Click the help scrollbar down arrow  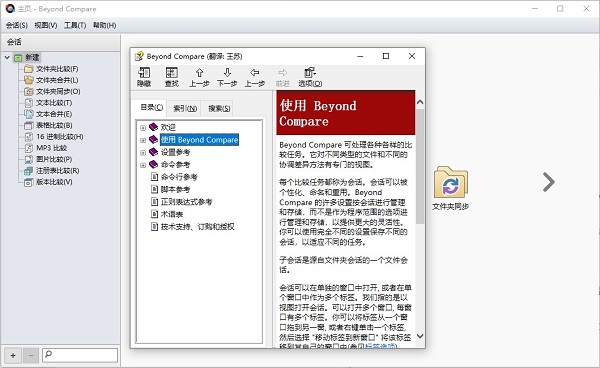[420, 336]
